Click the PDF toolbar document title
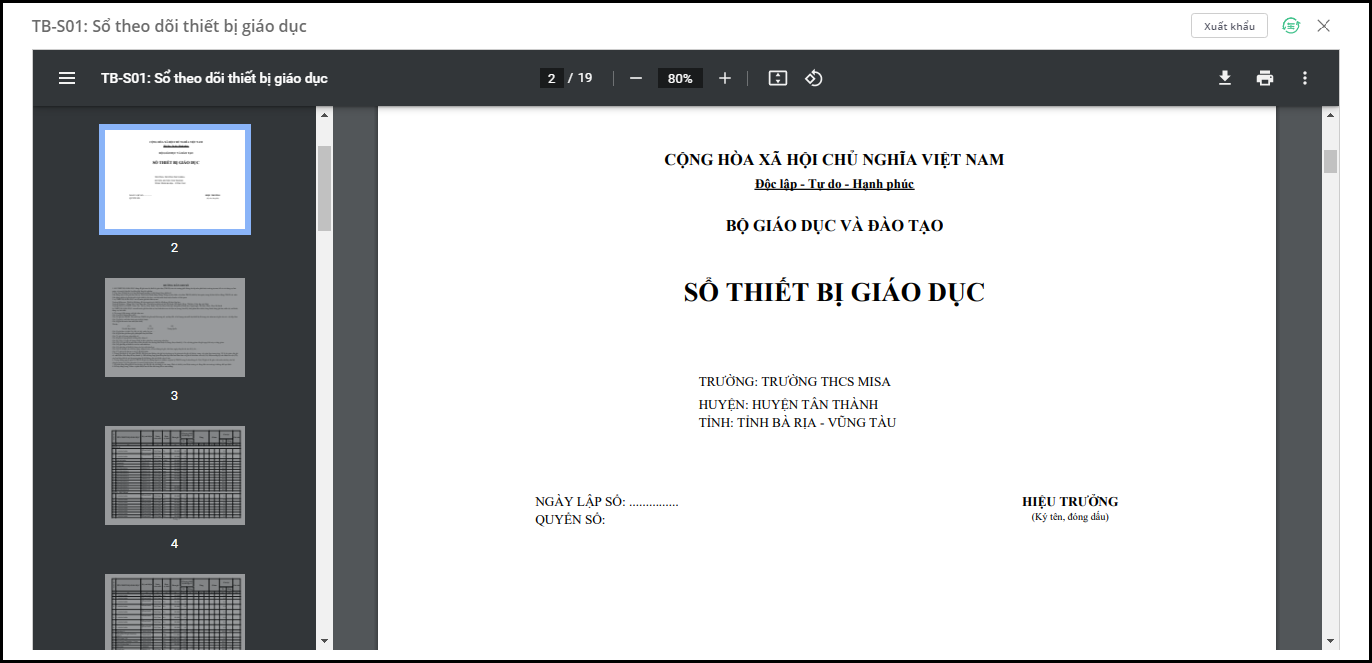The width and height of the screenshot is (1372, 663). (214, 78)
